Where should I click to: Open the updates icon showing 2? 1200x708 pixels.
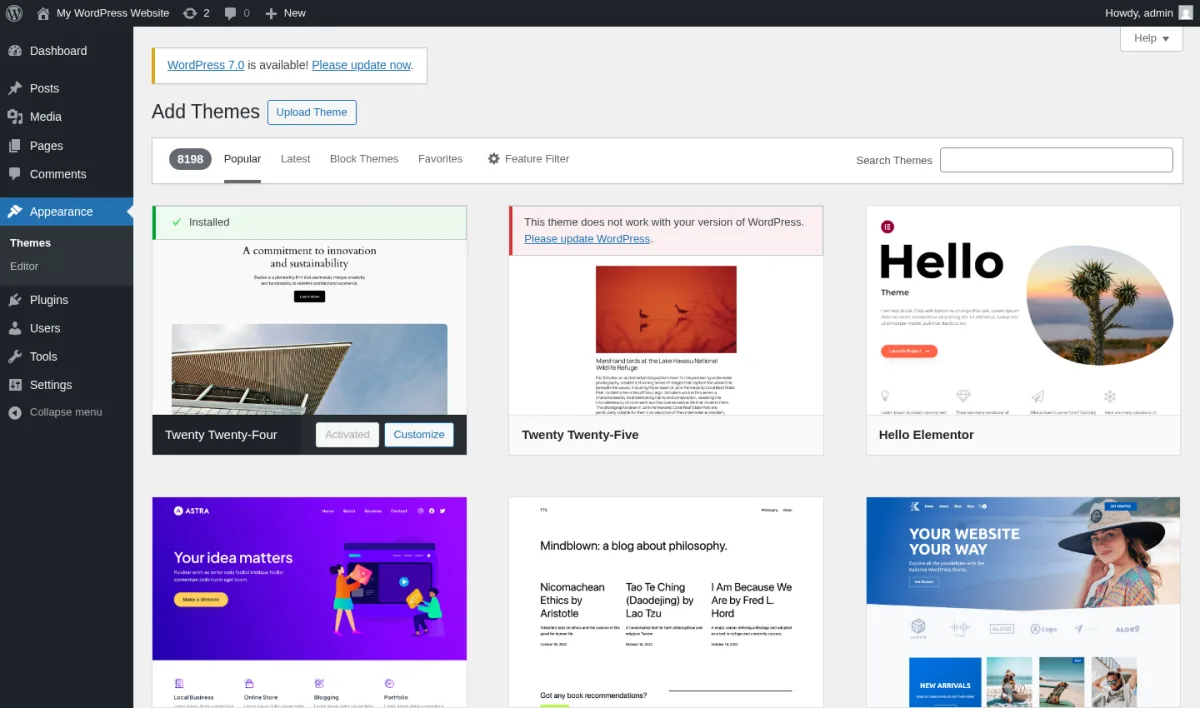[196, 13]
